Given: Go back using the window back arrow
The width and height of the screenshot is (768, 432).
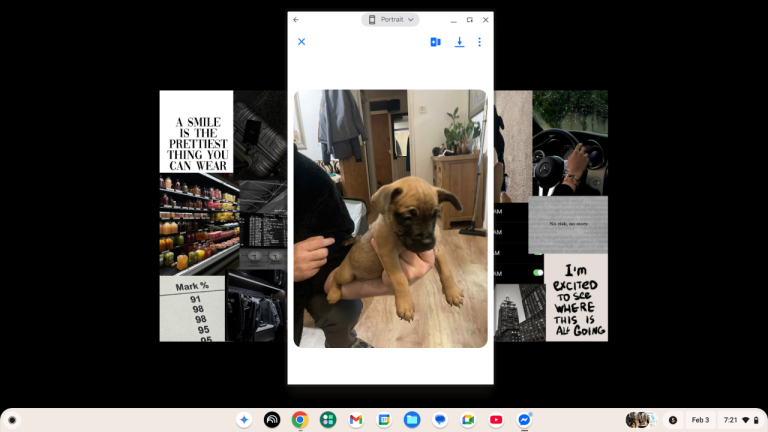Looking at the screenshot, I should tap(296, 20).
